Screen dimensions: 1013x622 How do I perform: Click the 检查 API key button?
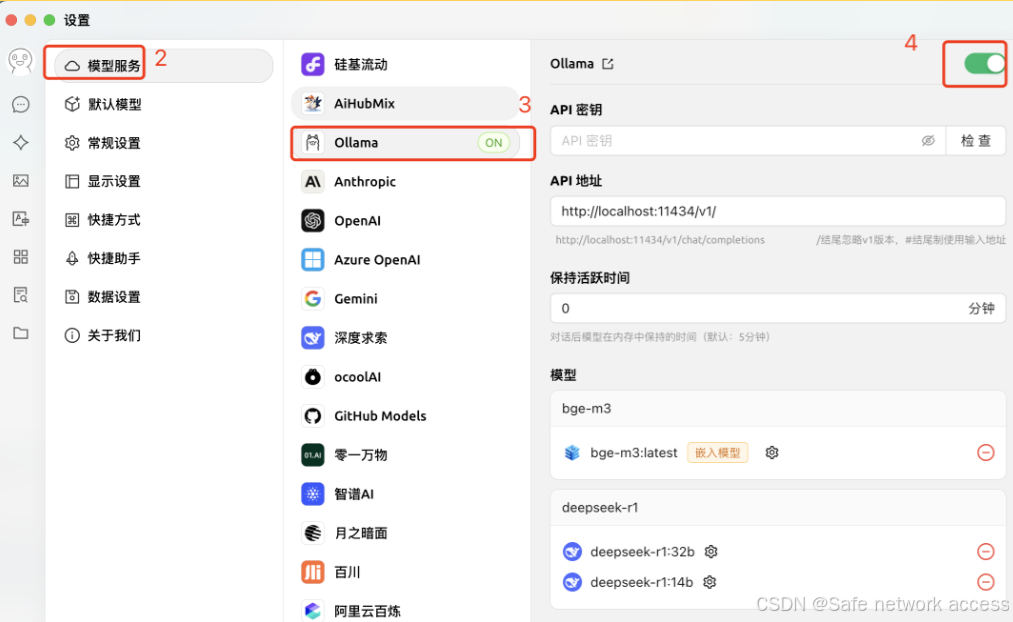tap(976, 141)
